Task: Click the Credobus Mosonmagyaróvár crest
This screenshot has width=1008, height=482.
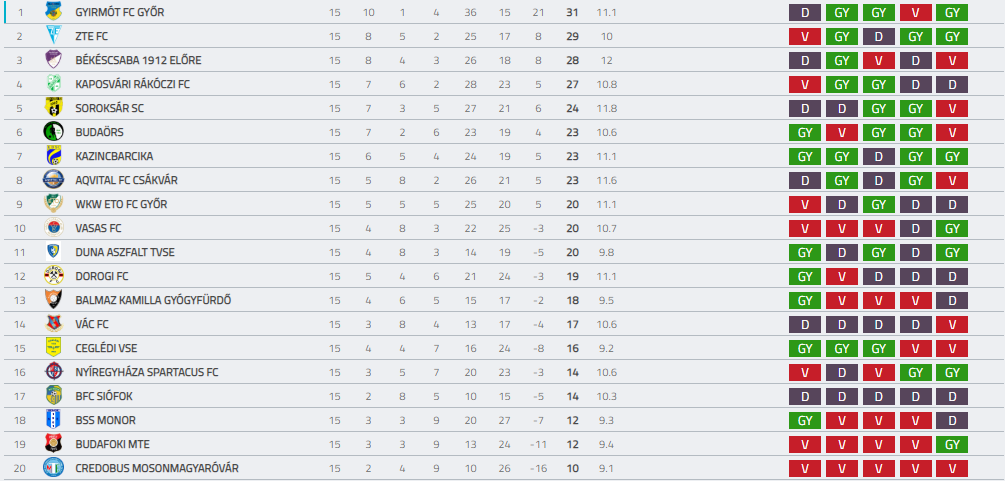Action: 53,468
